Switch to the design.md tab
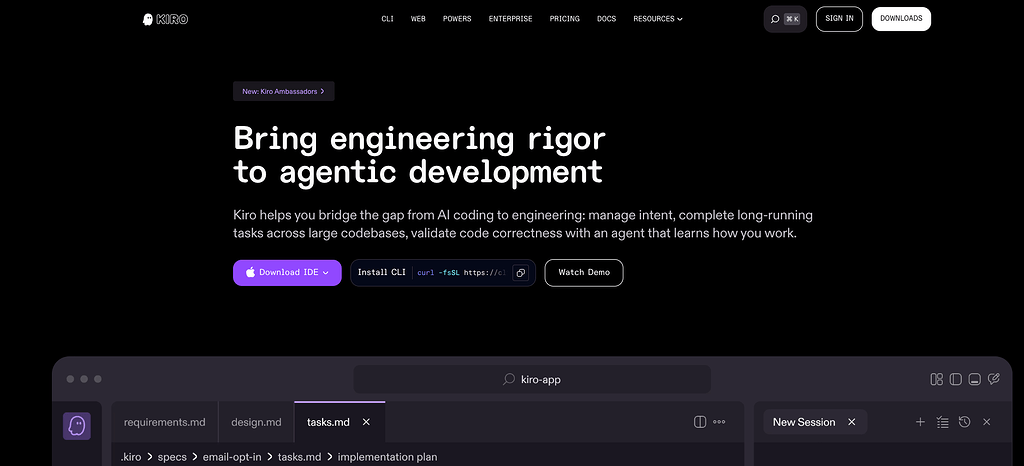 tap(256, 422)
